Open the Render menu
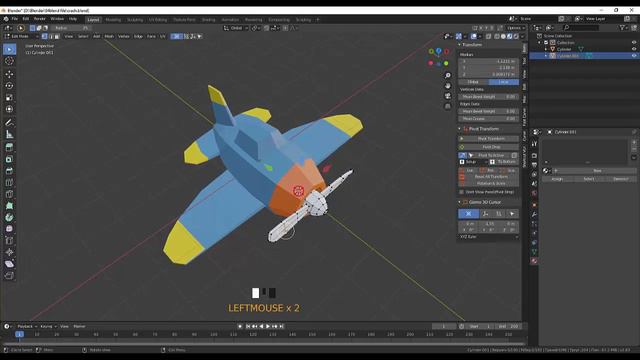The width and height of the screenshot is (640, 360). [40, 19]
